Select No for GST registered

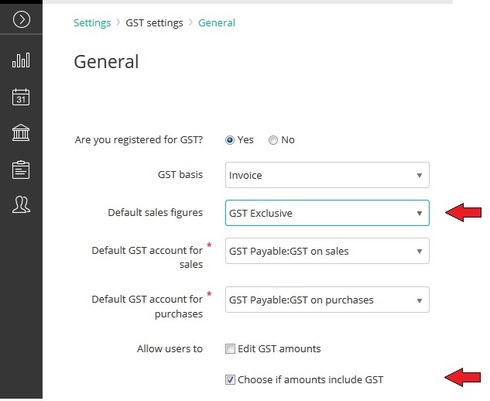273,140
